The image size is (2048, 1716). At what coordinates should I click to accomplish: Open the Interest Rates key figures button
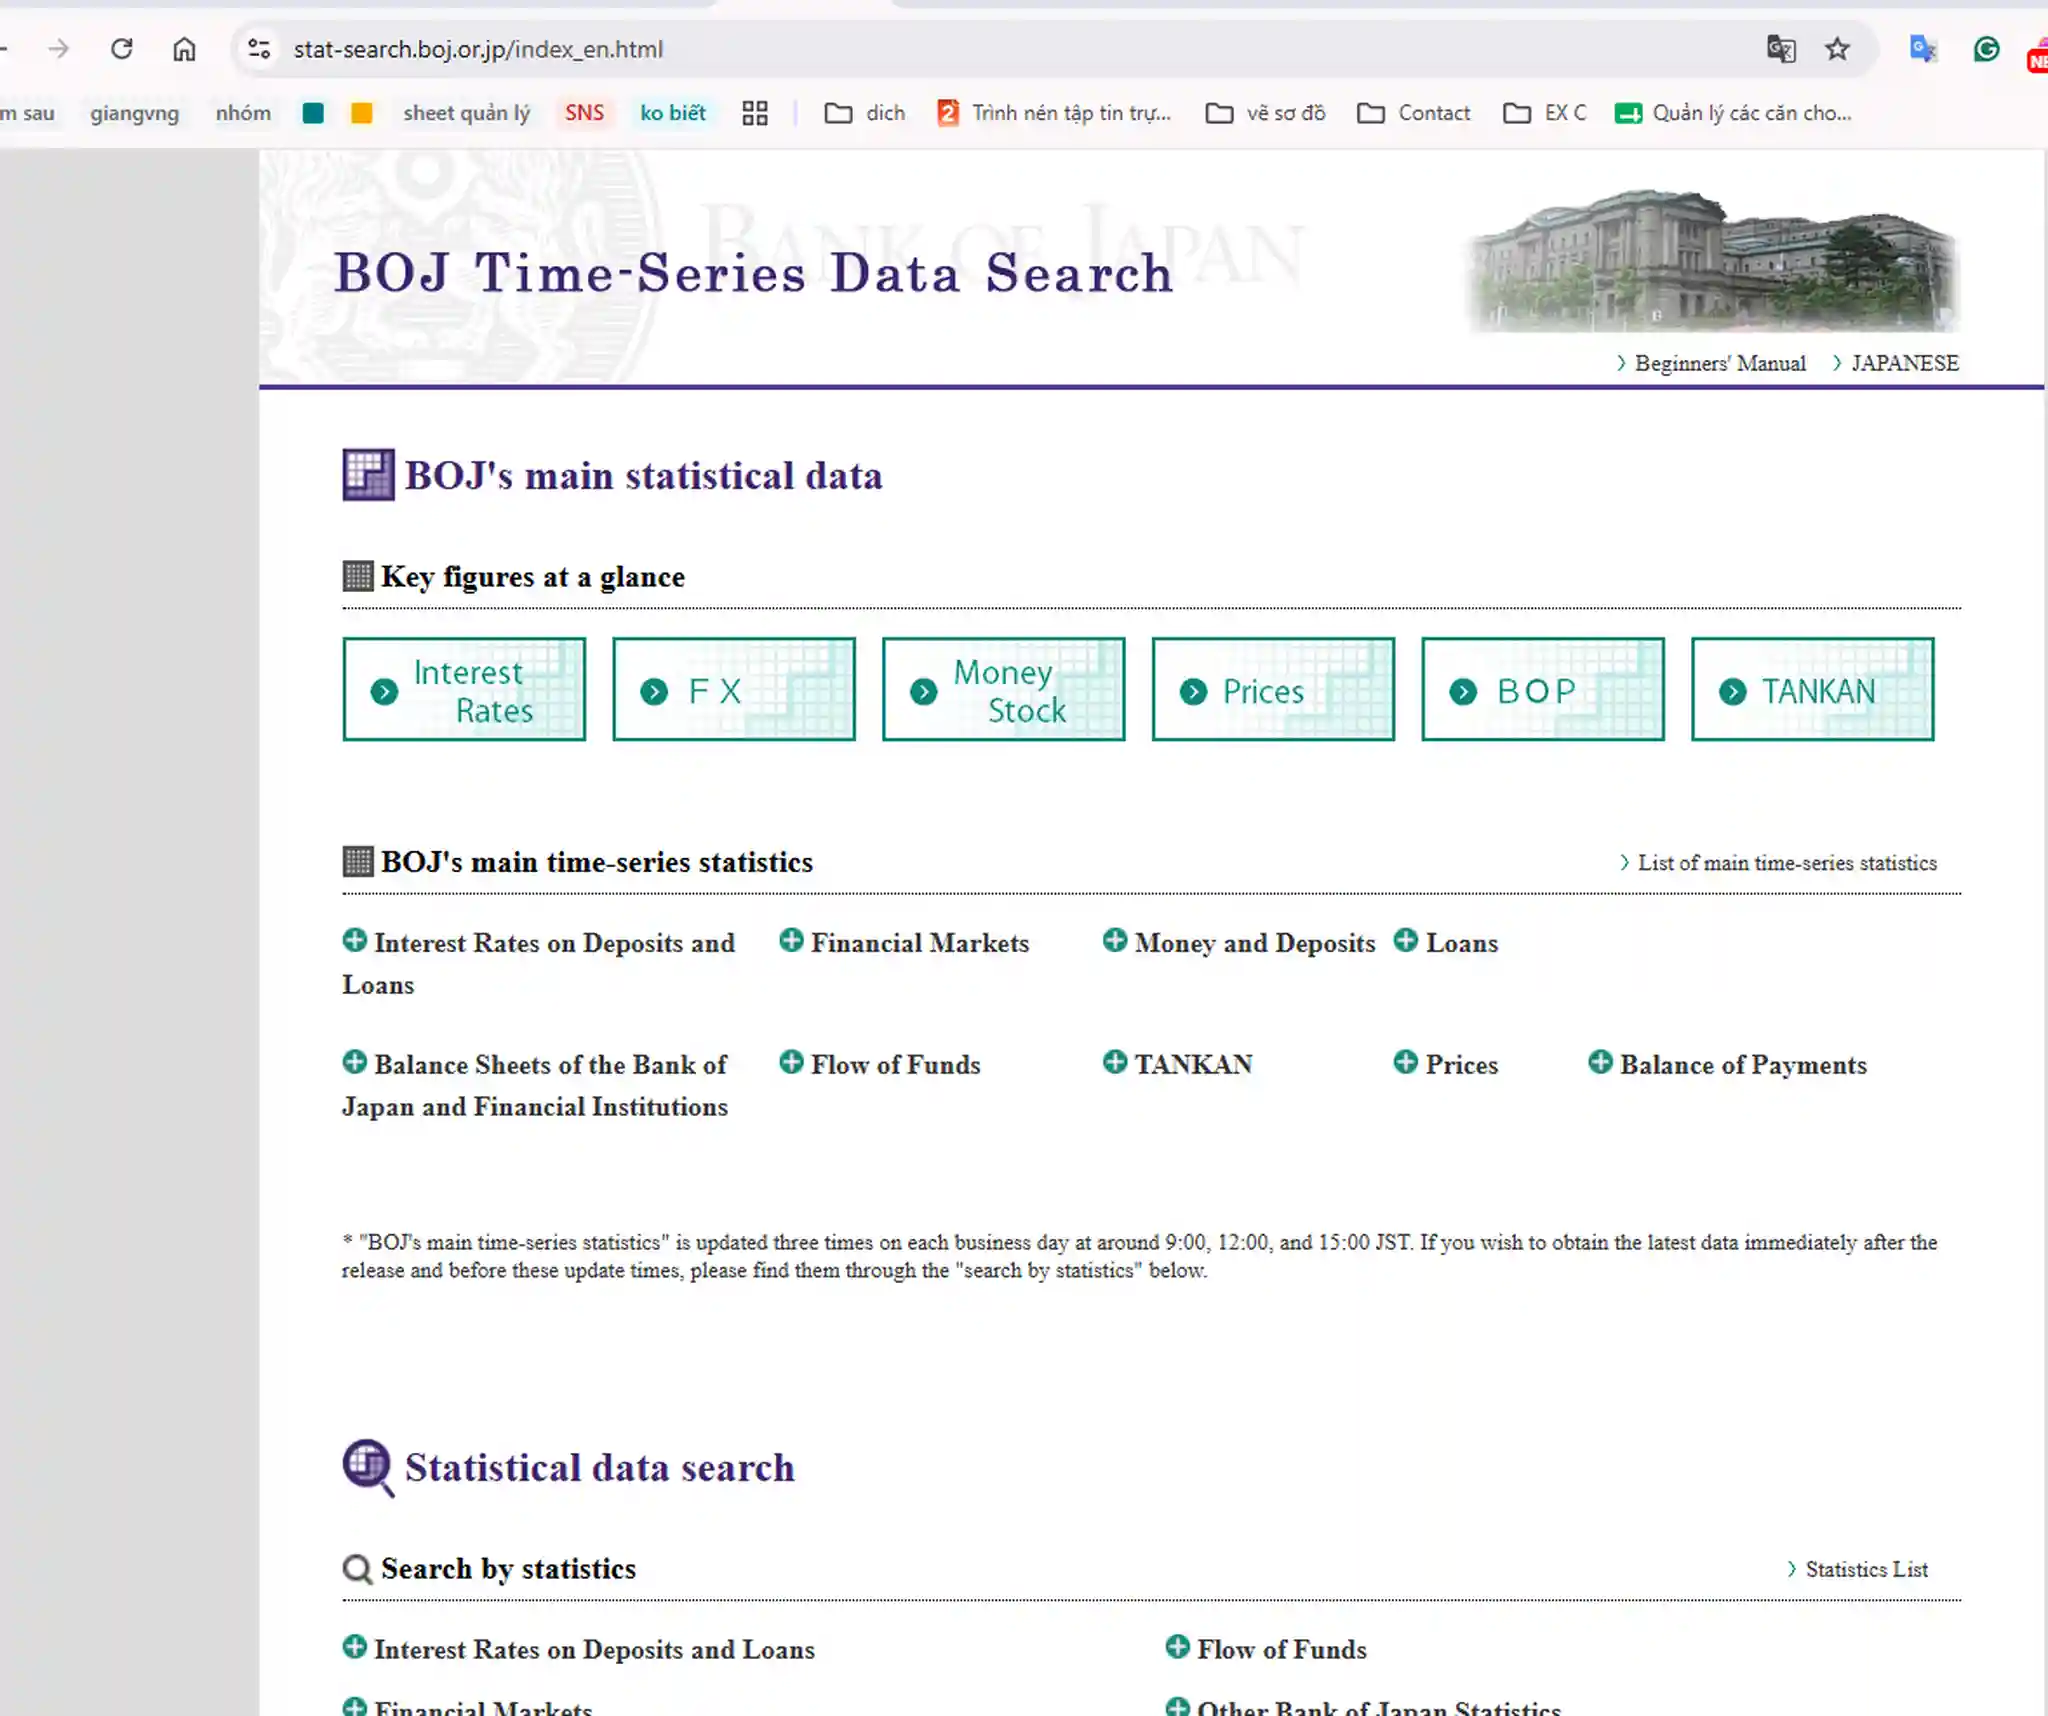point(464,689)
